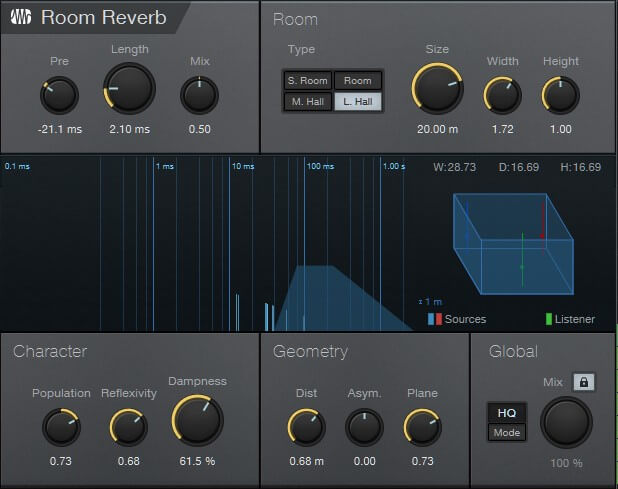The height and width of the screenshot is (489, 618).
Task: Click the -21.1 ms Pre value
Action: click(60, 129)
